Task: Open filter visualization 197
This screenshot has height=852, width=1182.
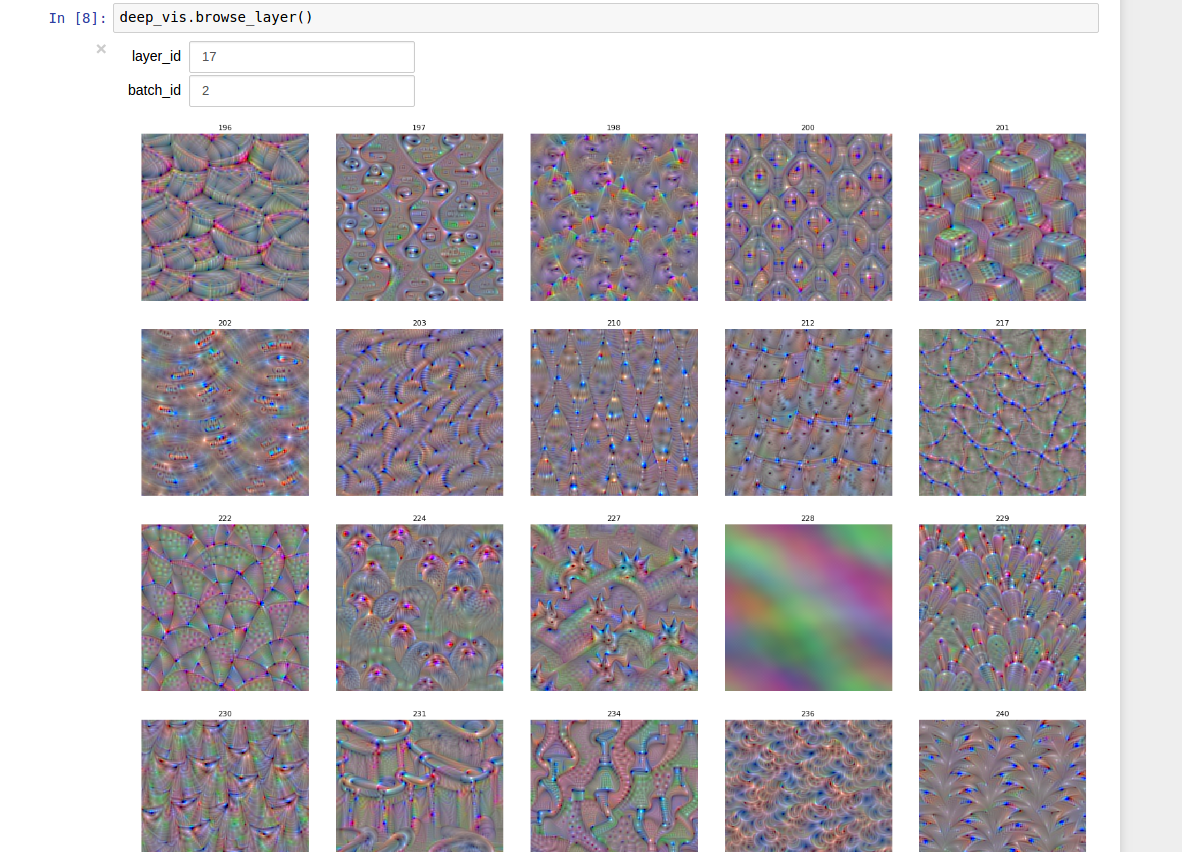Action: (419, 217)
